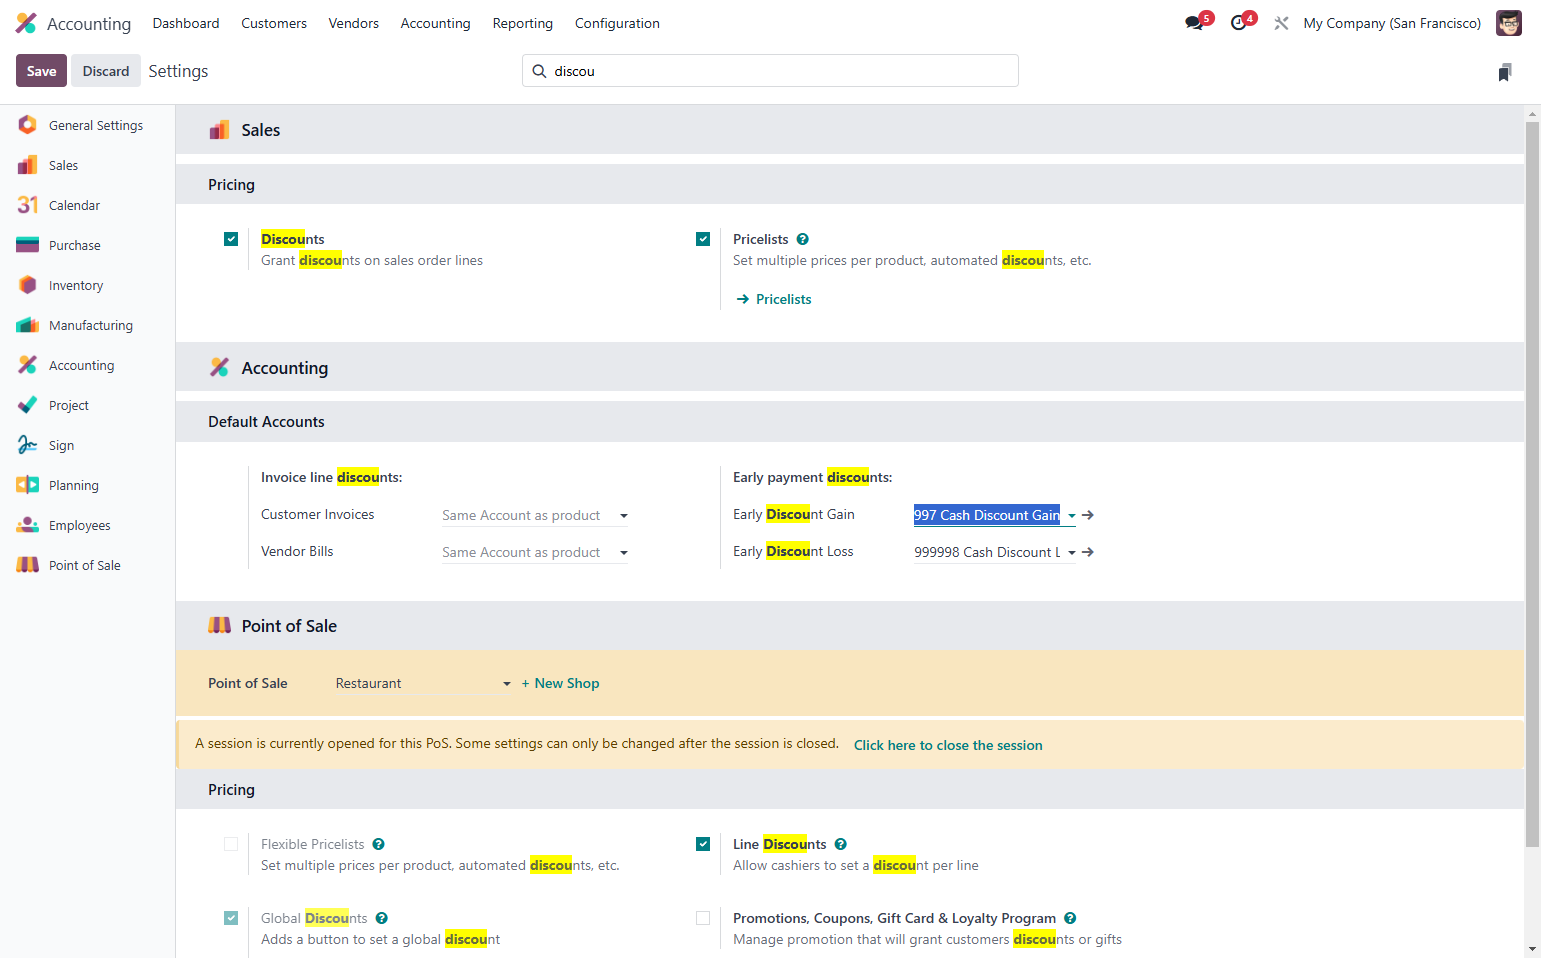The height and width of the screenshot is (958, 1541).
Task: Open the Reporting menu
Action: tap(522, 23)
